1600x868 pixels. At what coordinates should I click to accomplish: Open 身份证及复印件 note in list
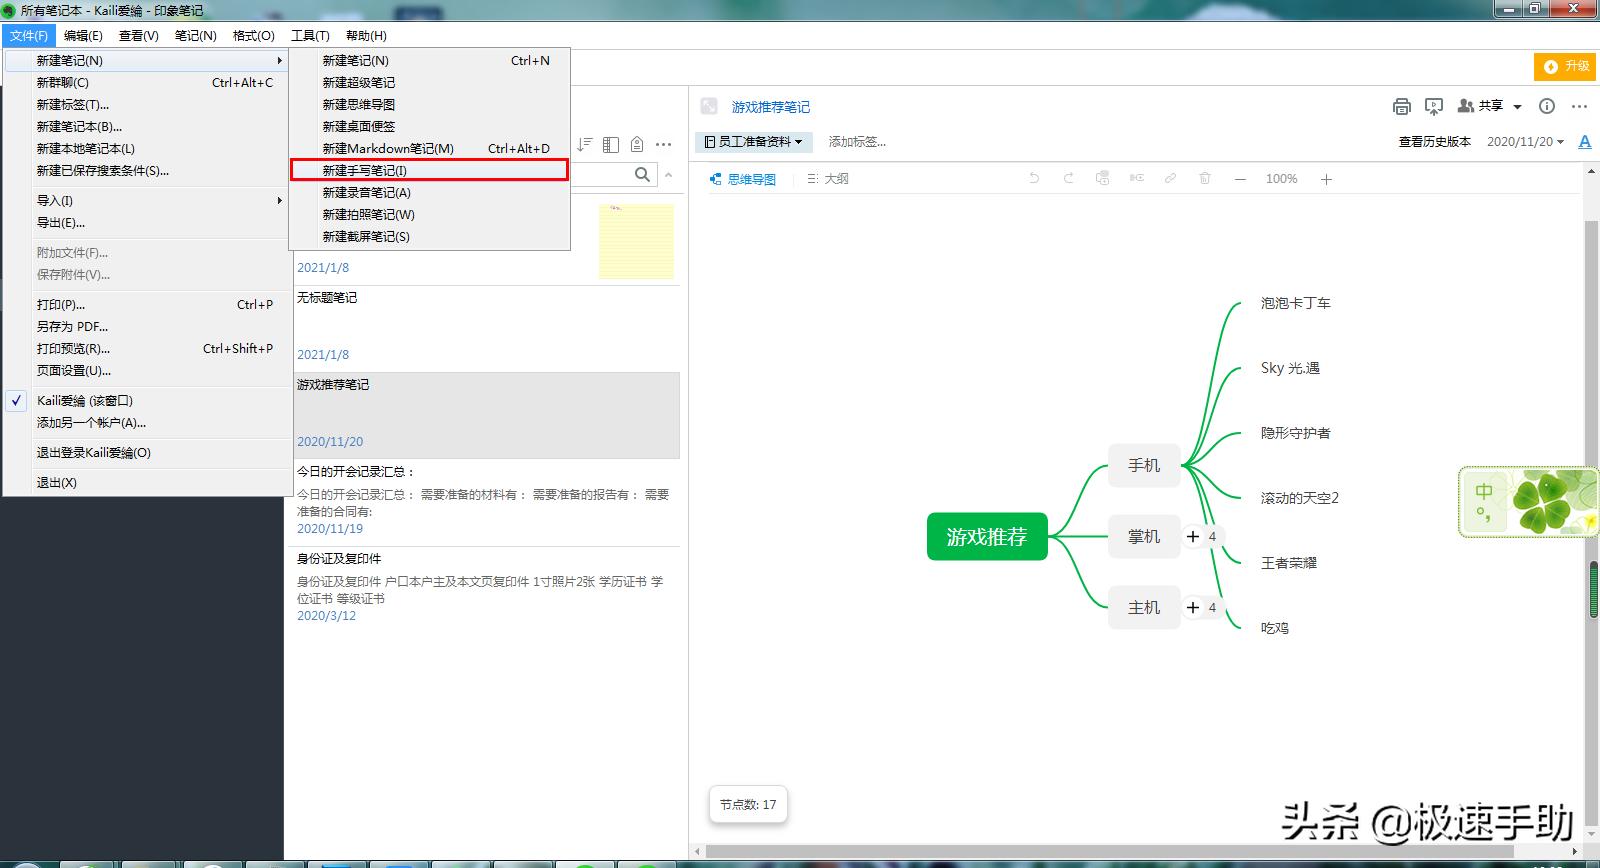coord(488,588)
